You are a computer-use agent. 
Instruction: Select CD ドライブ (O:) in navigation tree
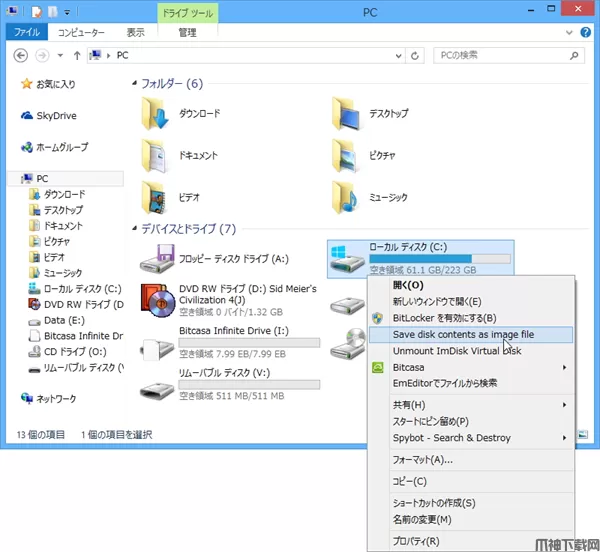[x=75, y=352]
